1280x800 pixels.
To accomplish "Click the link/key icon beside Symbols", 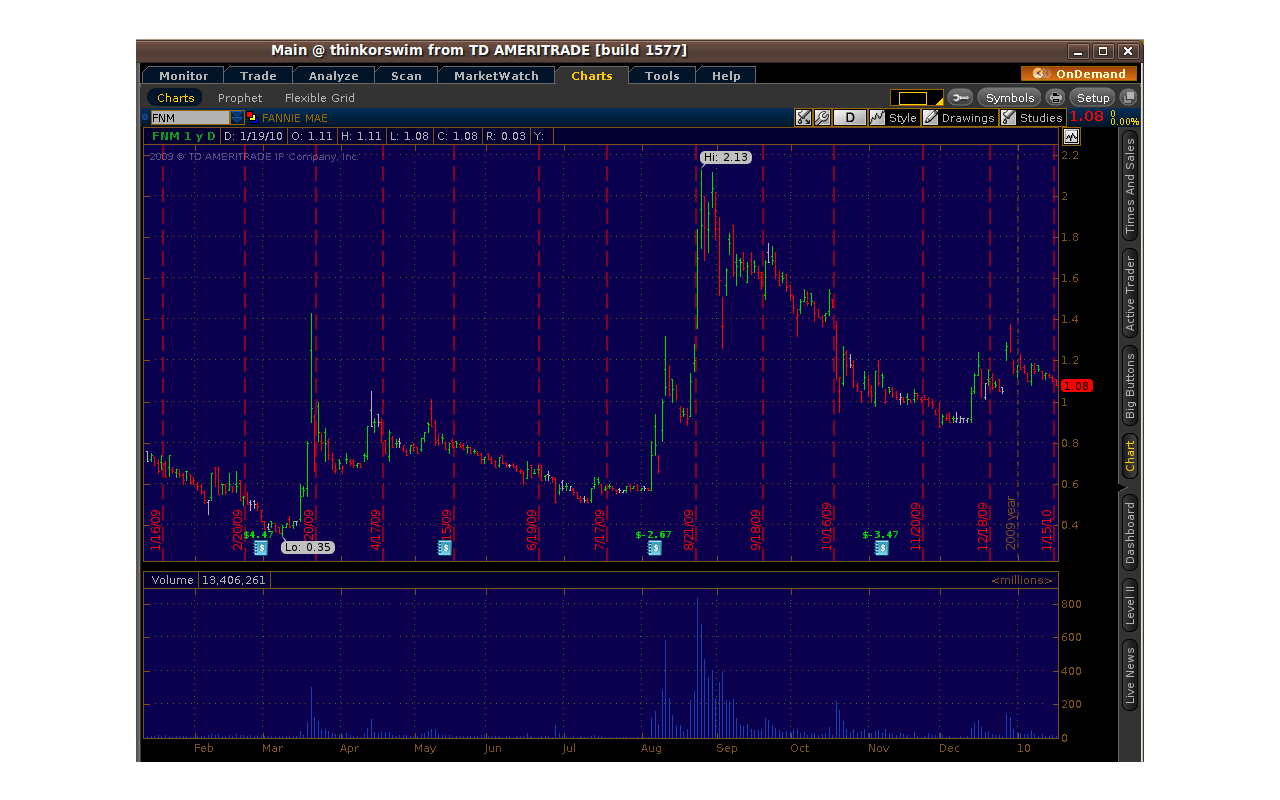I will 960,97.
